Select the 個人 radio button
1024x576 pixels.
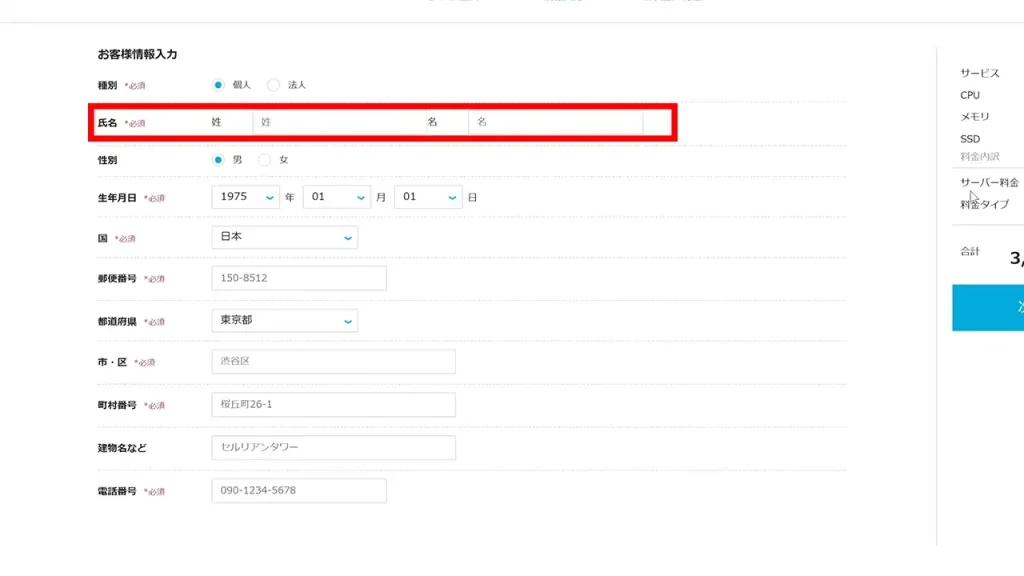point(218,85)
